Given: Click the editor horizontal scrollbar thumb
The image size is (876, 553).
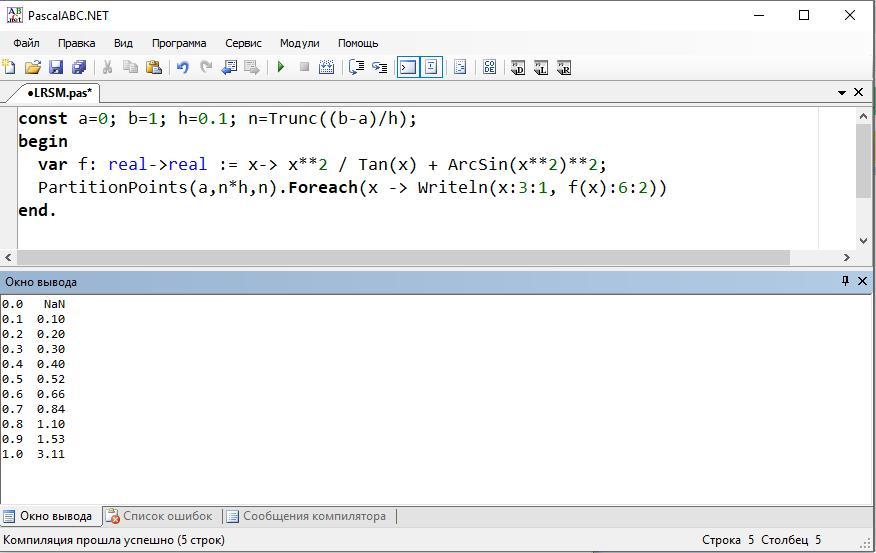Looking at the screenshot, I should pos(403,258).
